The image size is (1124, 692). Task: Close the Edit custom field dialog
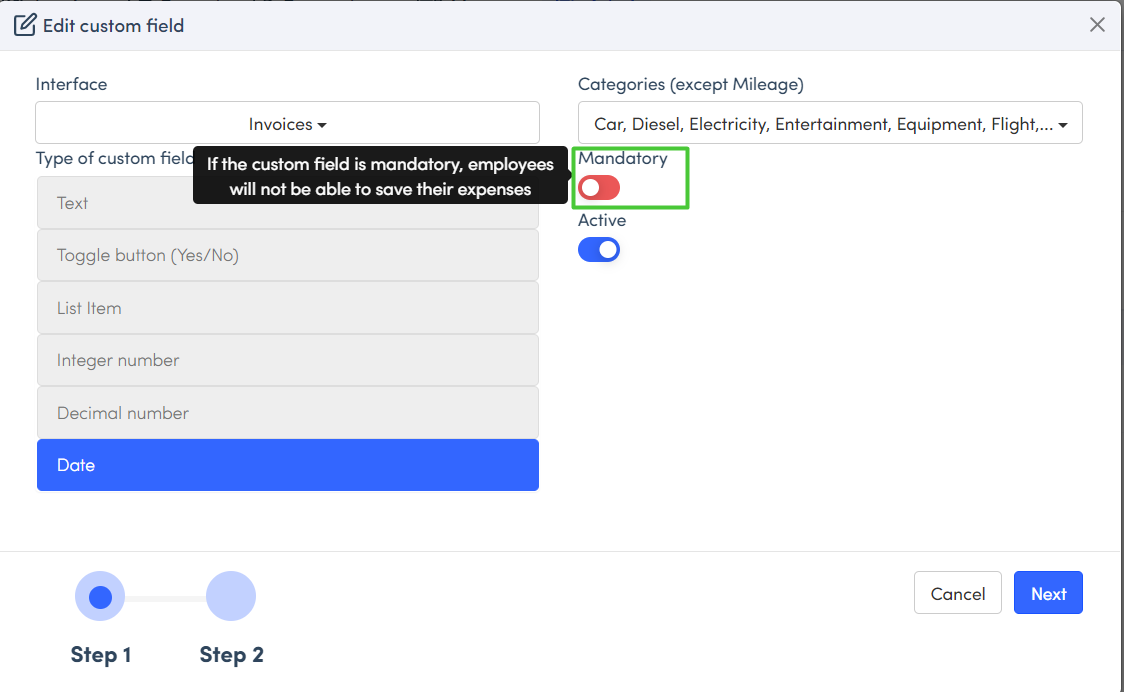1097,25
